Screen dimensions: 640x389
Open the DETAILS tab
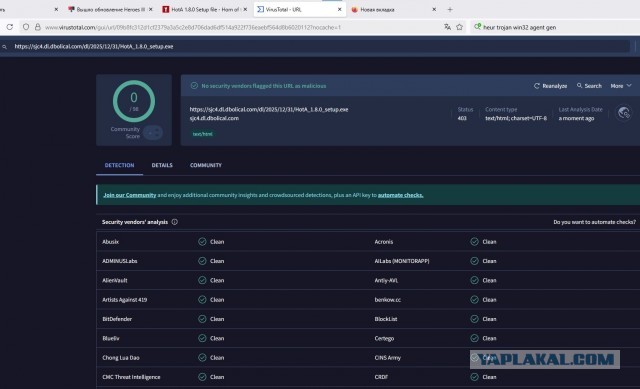pos(162,165)
